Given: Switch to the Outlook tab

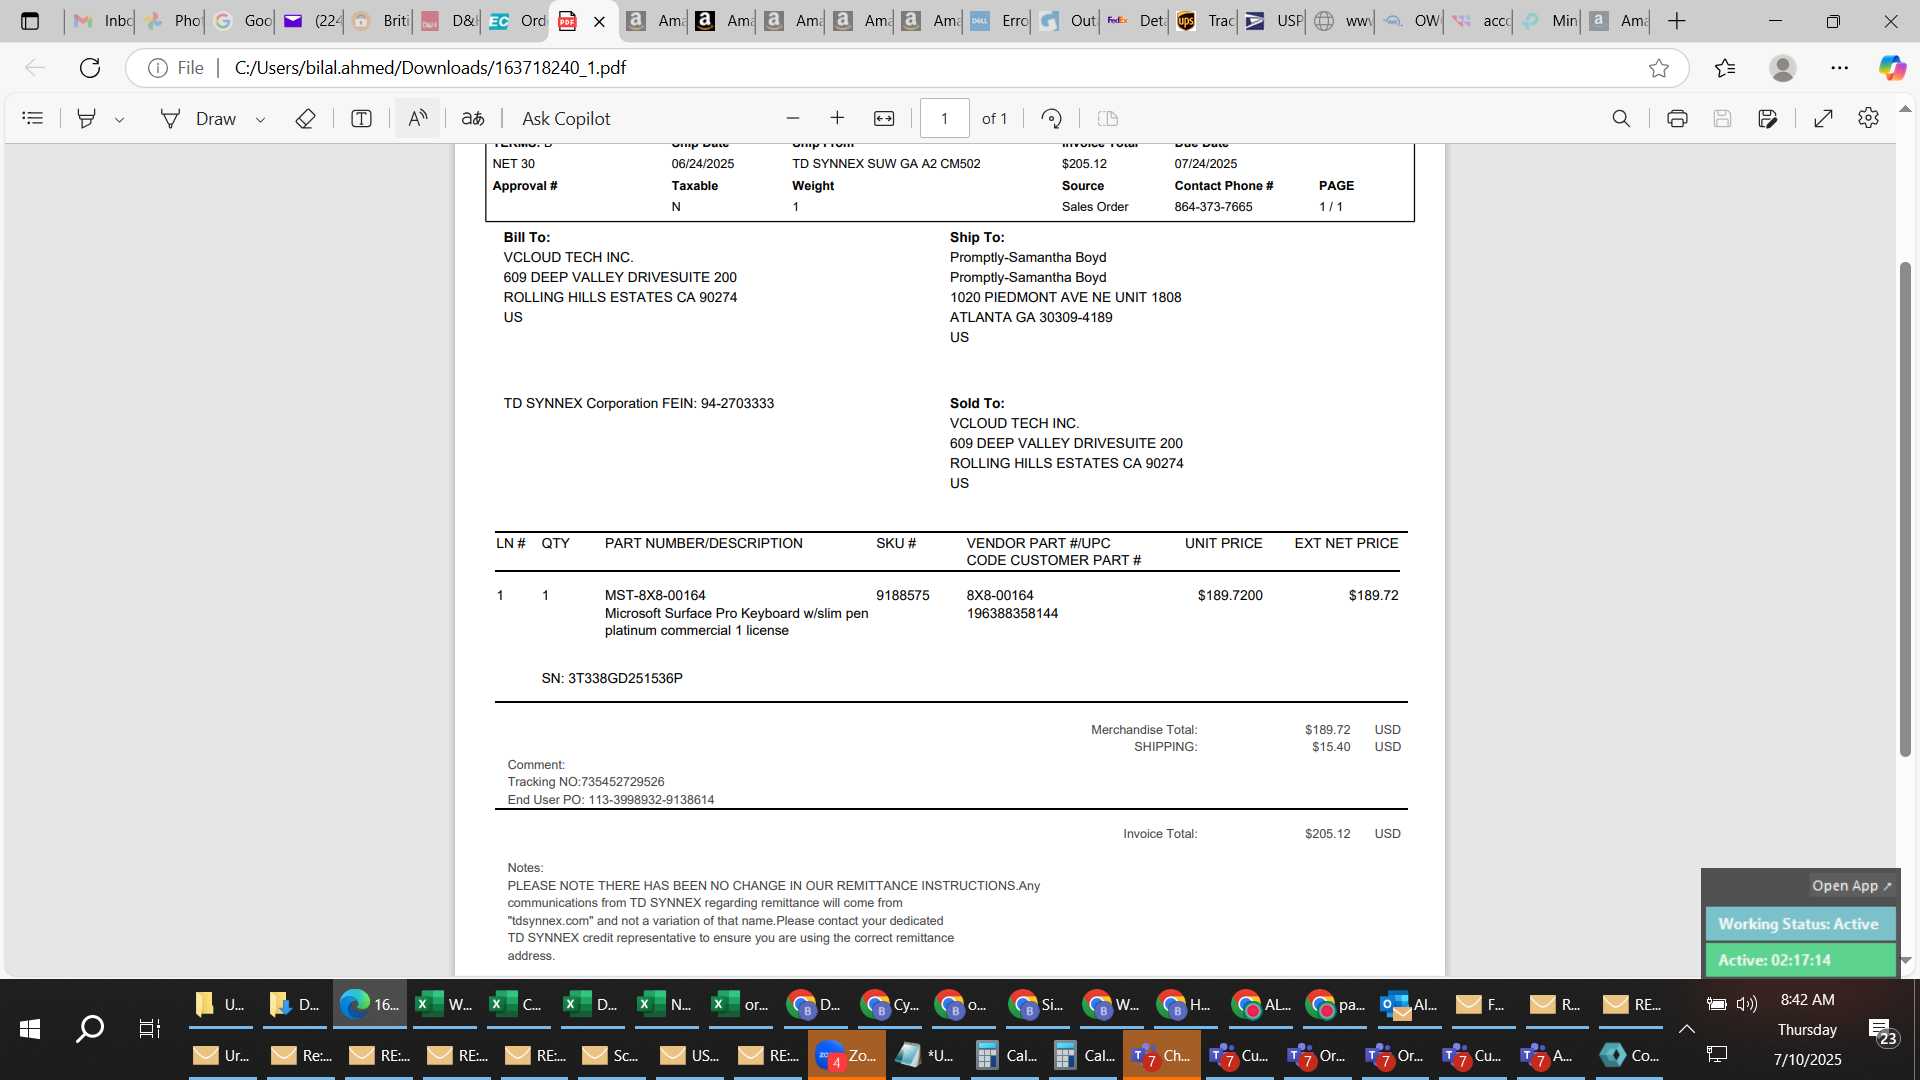Looking at the screenshot, I should coord(1068,20).
